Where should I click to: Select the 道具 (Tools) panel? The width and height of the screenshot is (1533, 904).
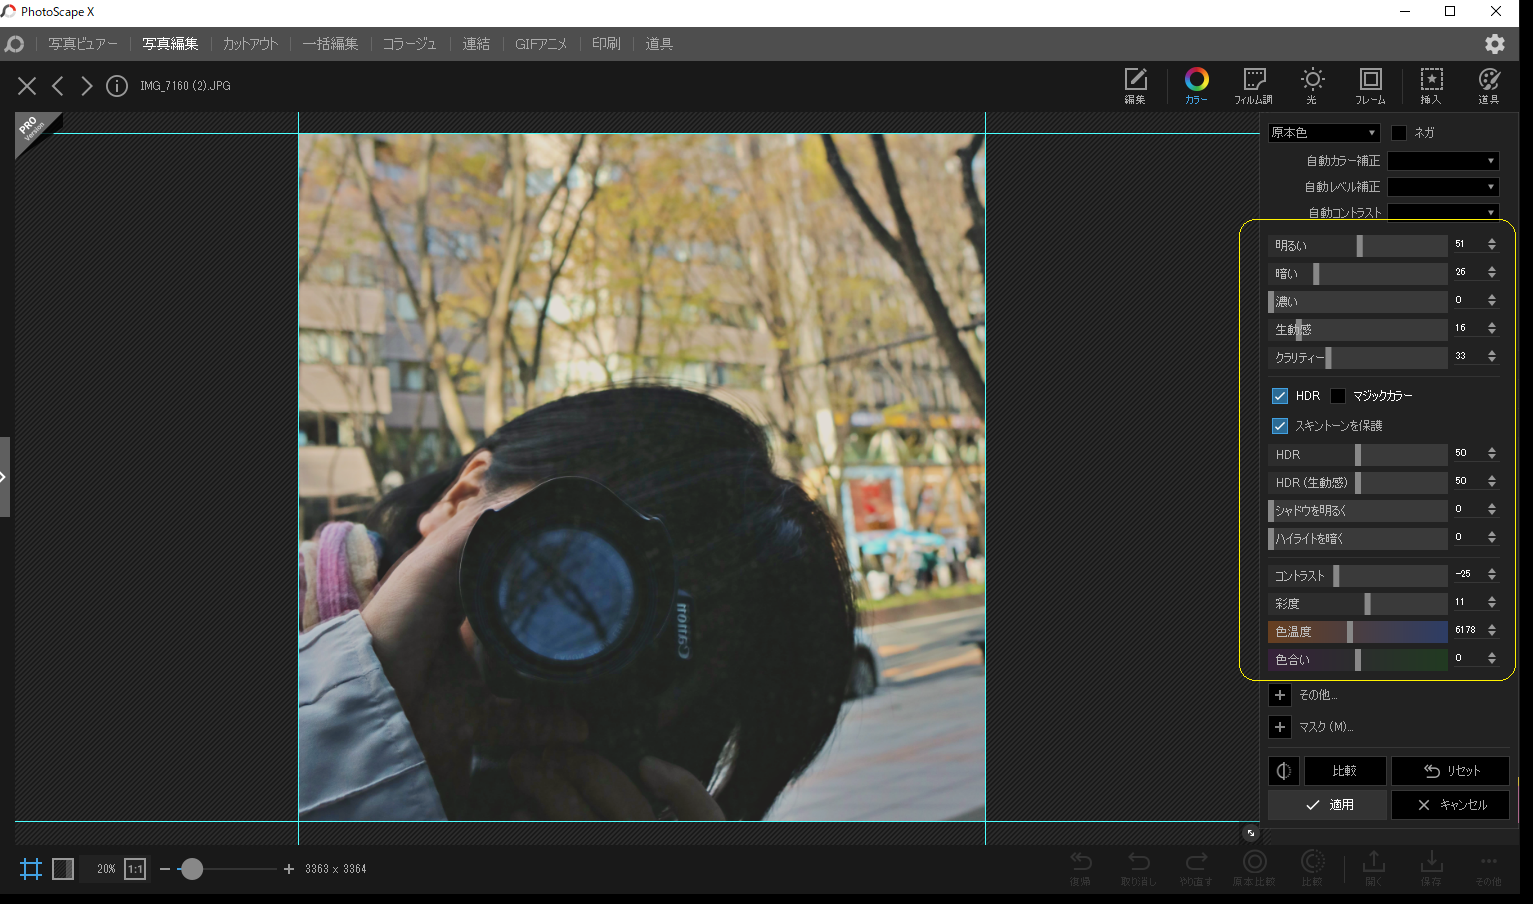1489,86
